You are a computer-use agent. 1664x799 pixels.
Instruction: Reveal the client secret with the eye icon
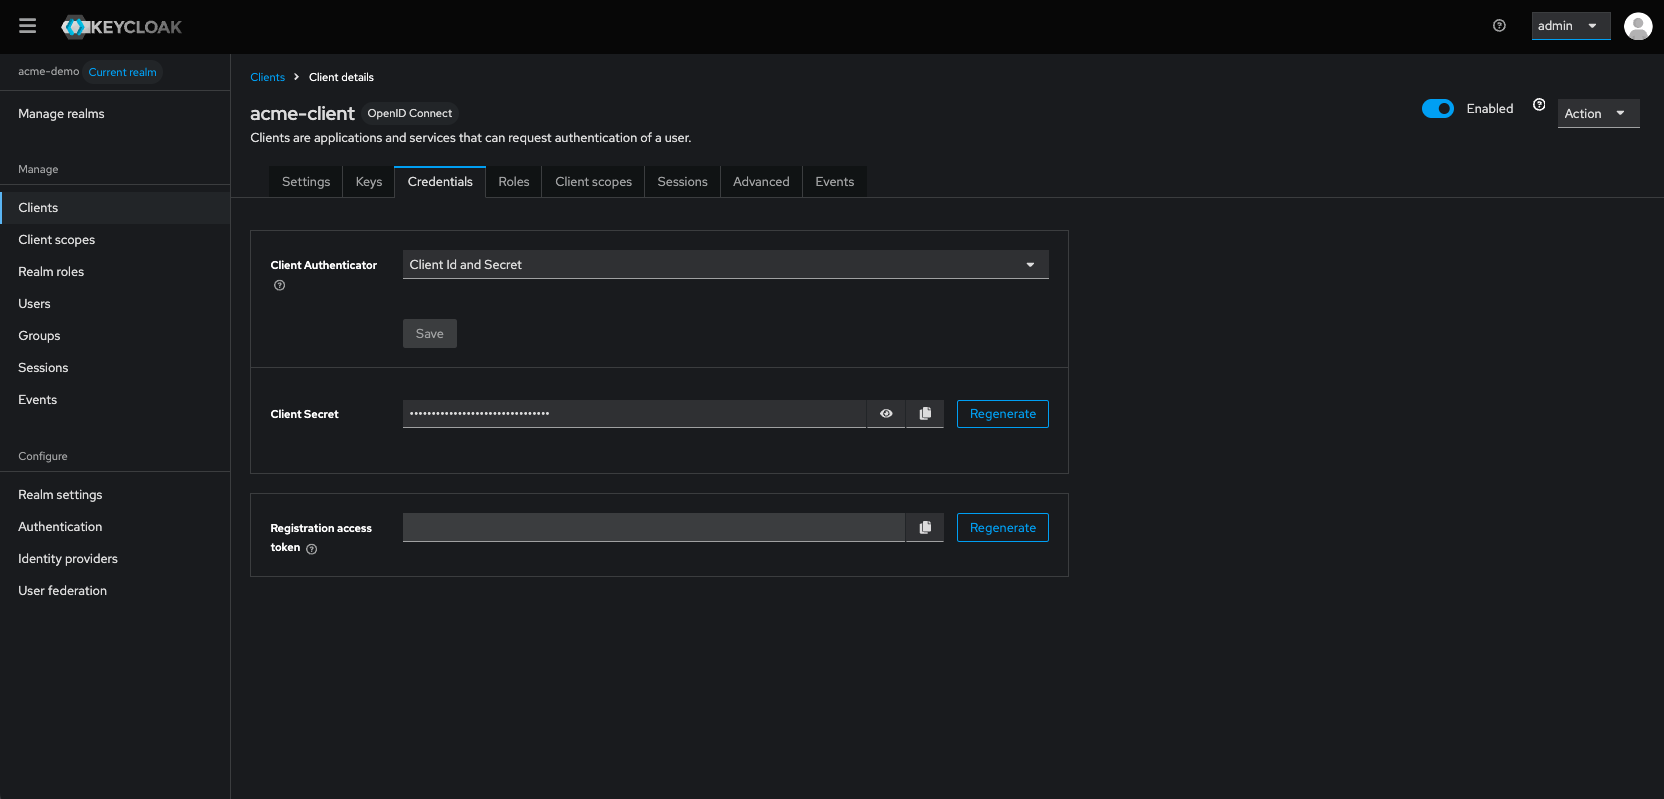pyautogui.click(x=886, y=414)
